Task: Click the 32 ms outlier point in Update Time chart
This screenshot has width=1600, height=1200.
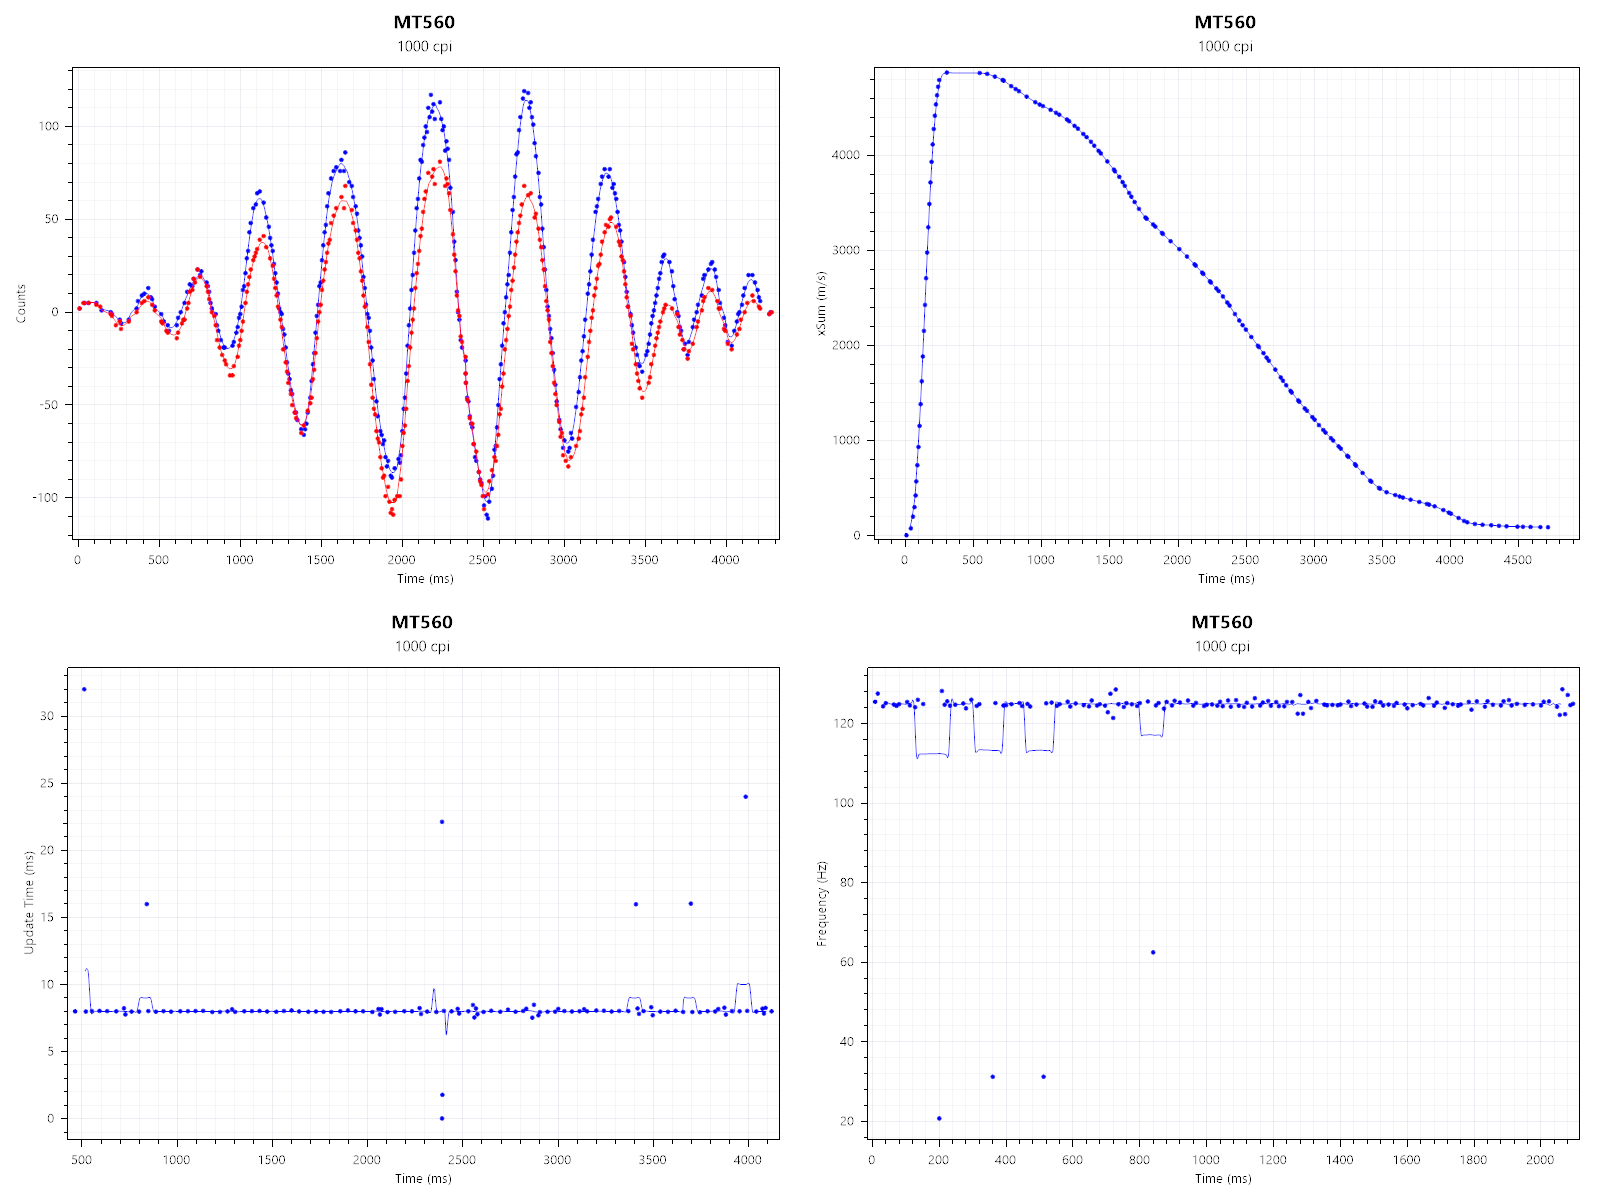Action: (84, 689)
